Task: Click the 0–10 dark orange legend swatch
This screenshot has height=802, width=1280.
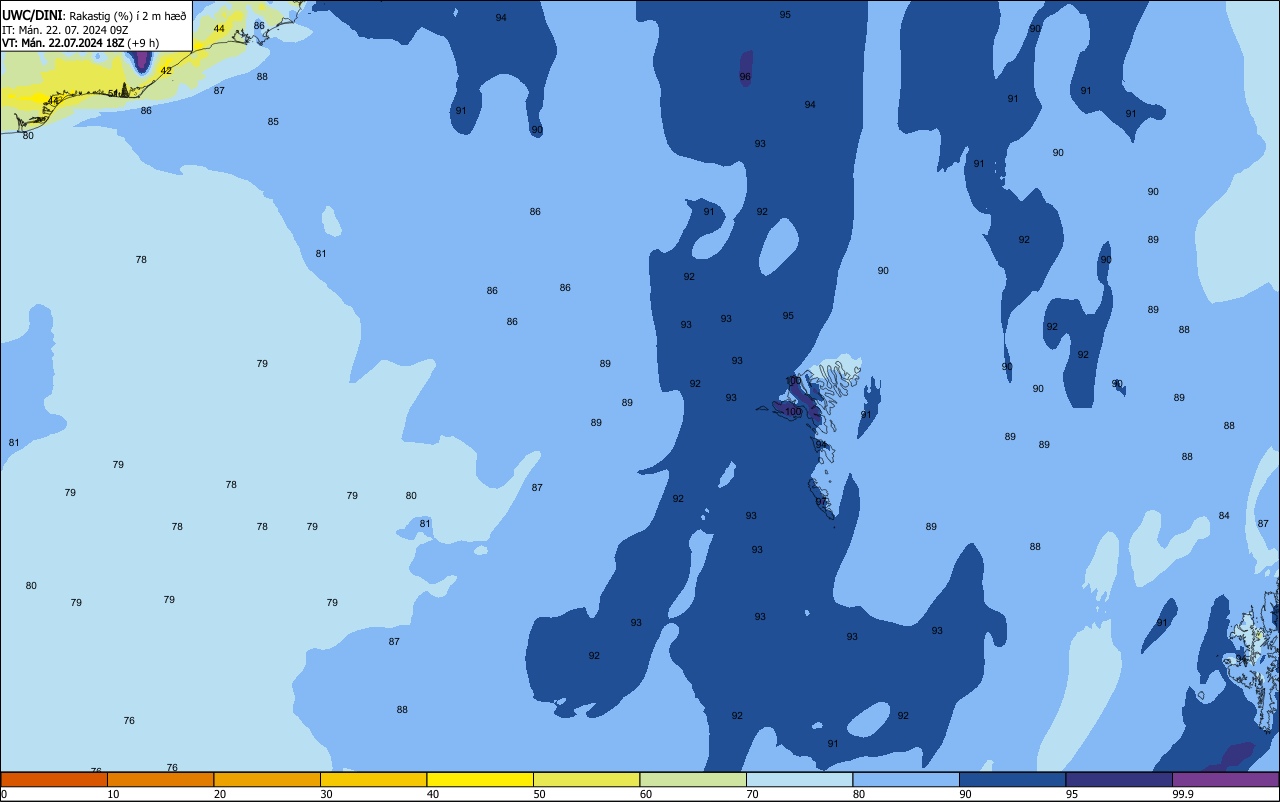Action: [54, 779]
